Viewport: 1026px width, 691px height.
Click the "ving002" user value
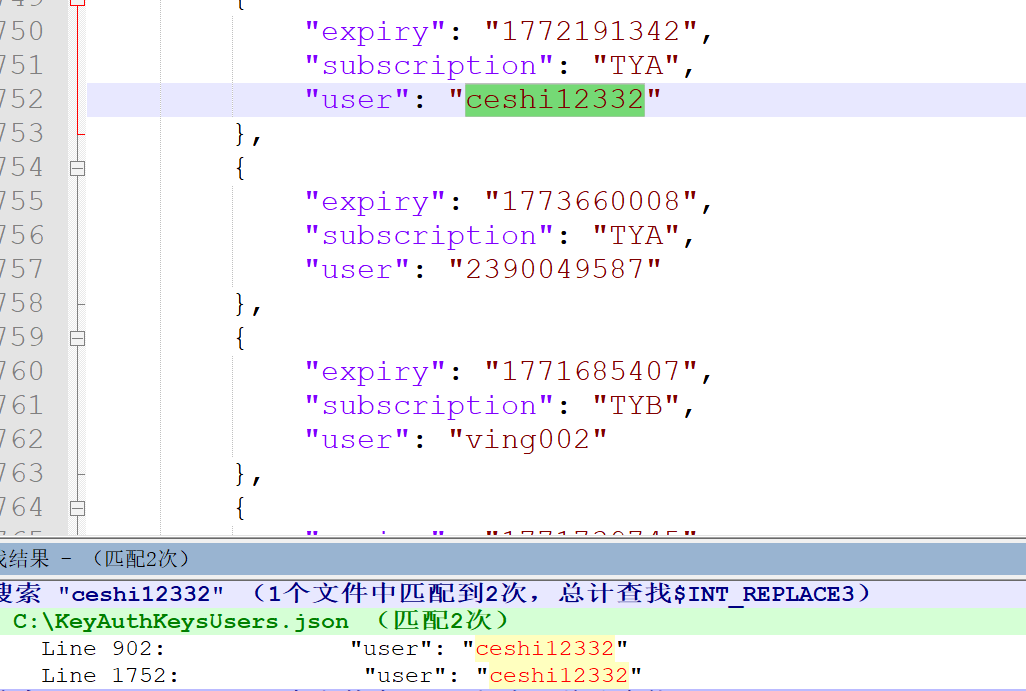pyautogui.click(x=527, y=440)
